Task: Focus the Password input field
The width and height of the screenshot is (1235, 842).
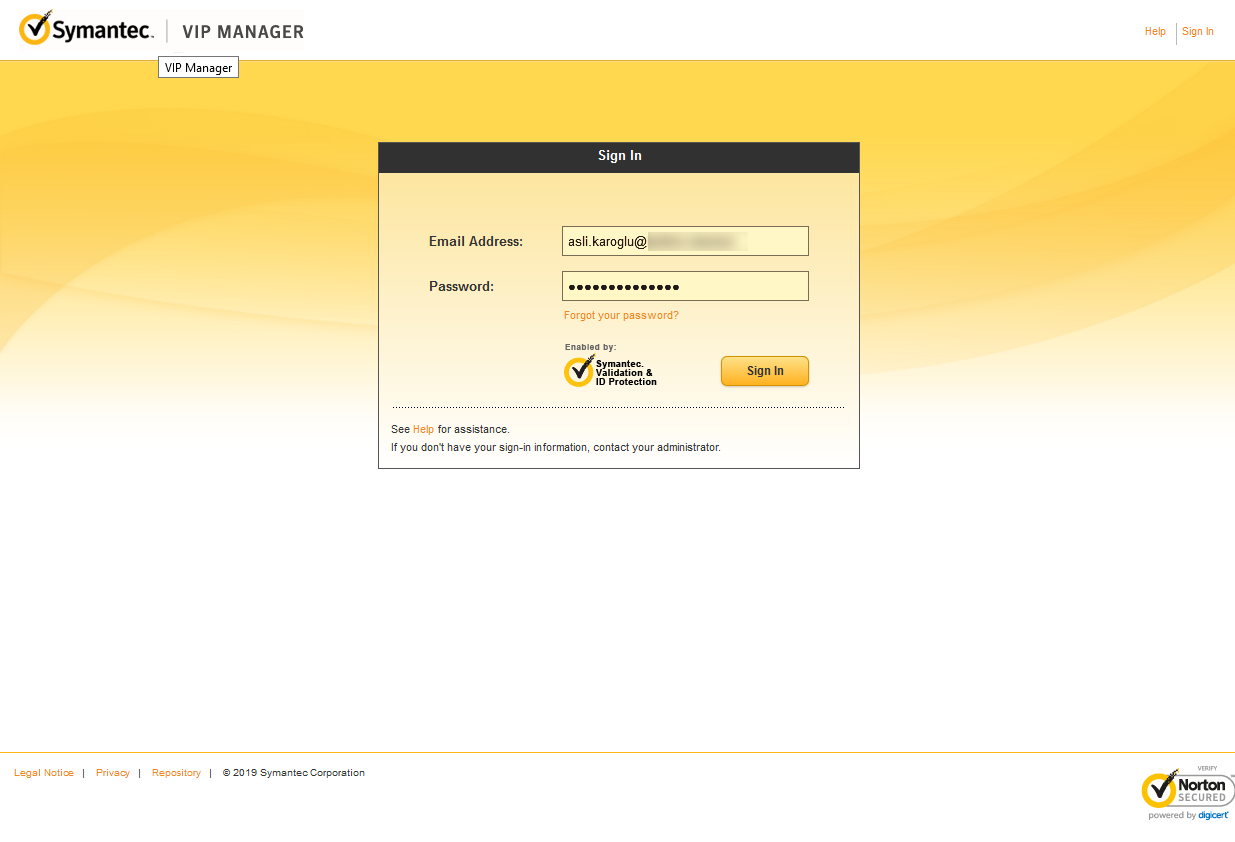Action: (x=685, y=287)
